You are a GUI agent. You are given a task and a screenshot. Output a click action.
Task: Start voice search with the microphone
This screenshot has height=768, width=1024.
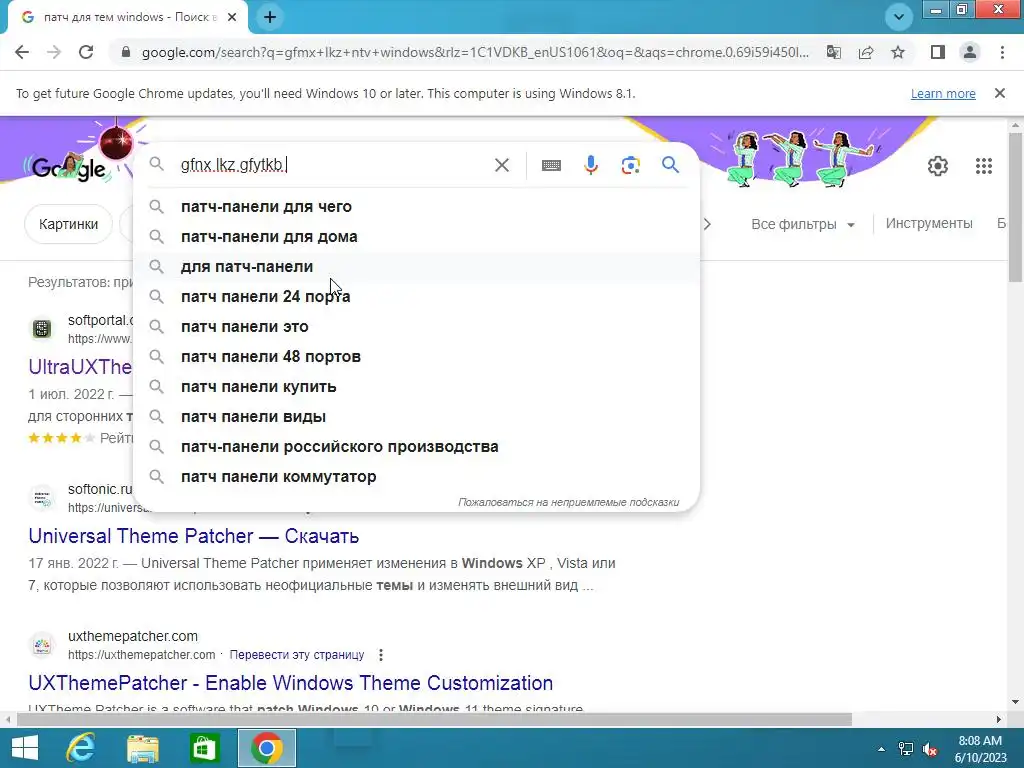coord(590,165)
